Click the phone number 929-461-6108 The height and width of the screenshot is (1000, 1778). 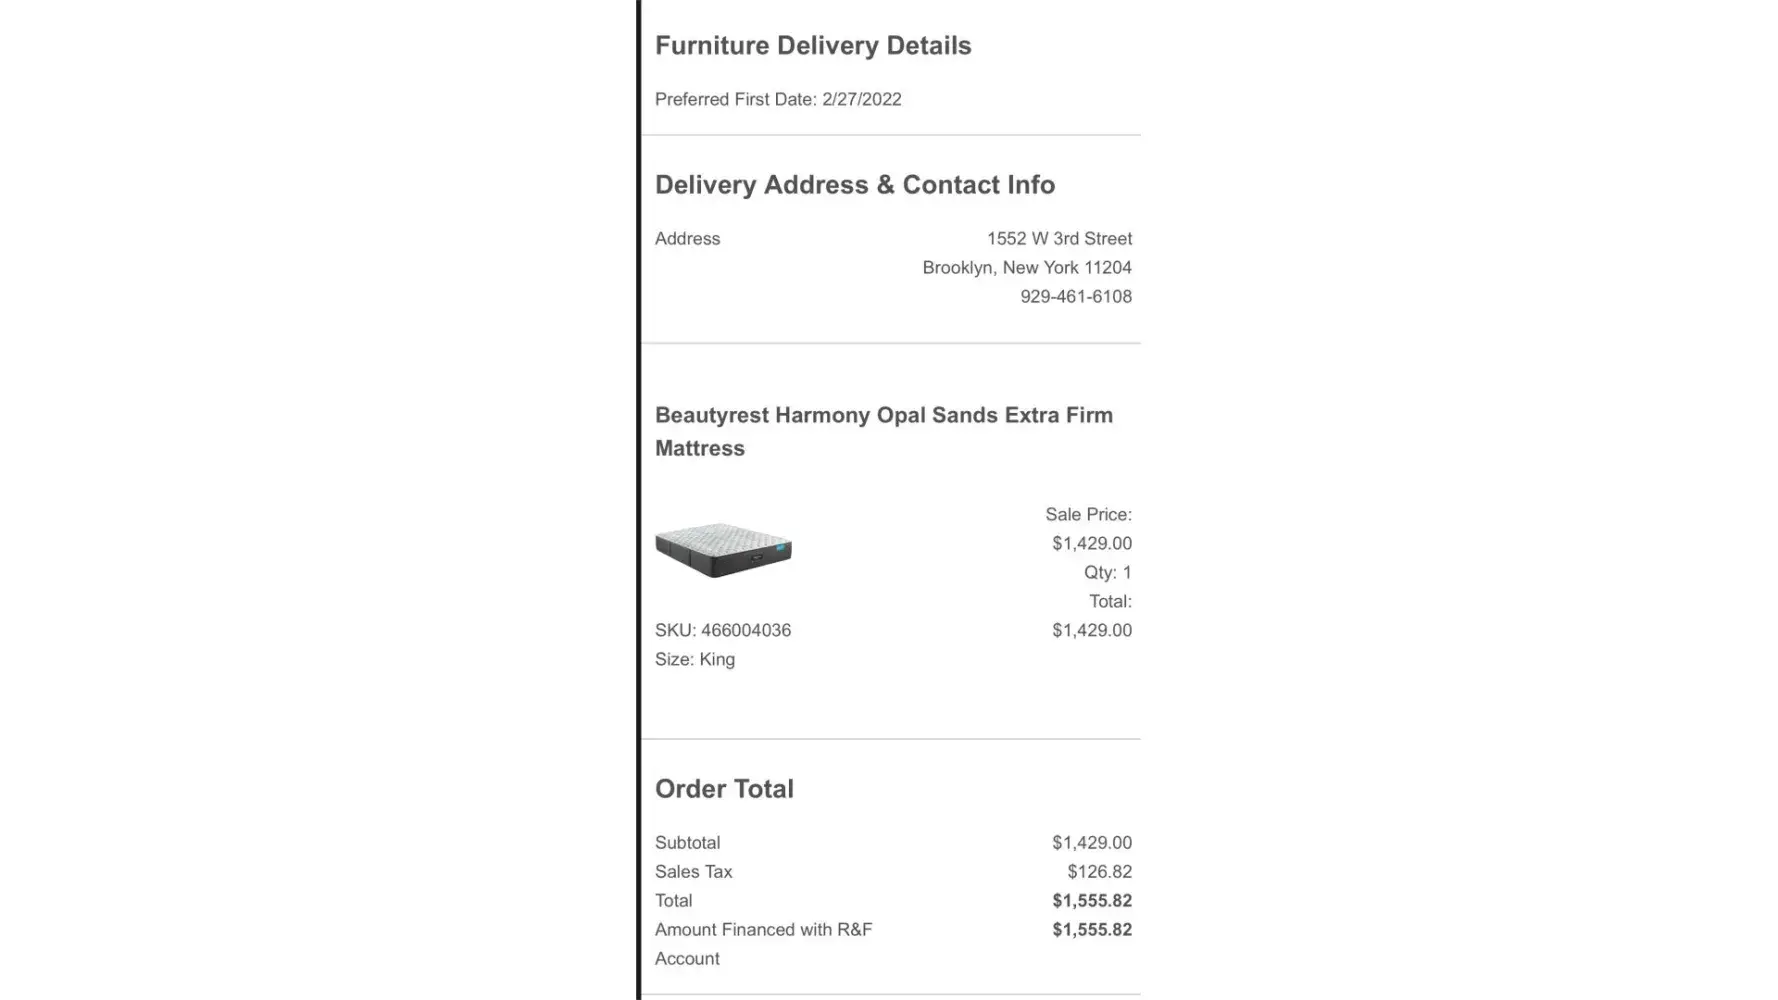pos(1075,297)
